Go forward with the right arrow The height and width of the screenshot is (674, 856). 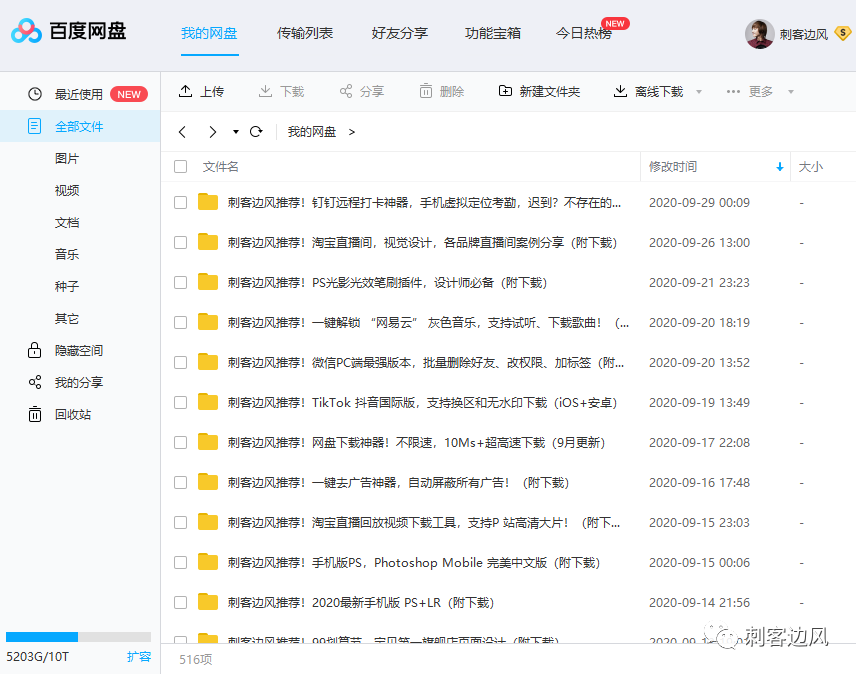pos(213,132)
